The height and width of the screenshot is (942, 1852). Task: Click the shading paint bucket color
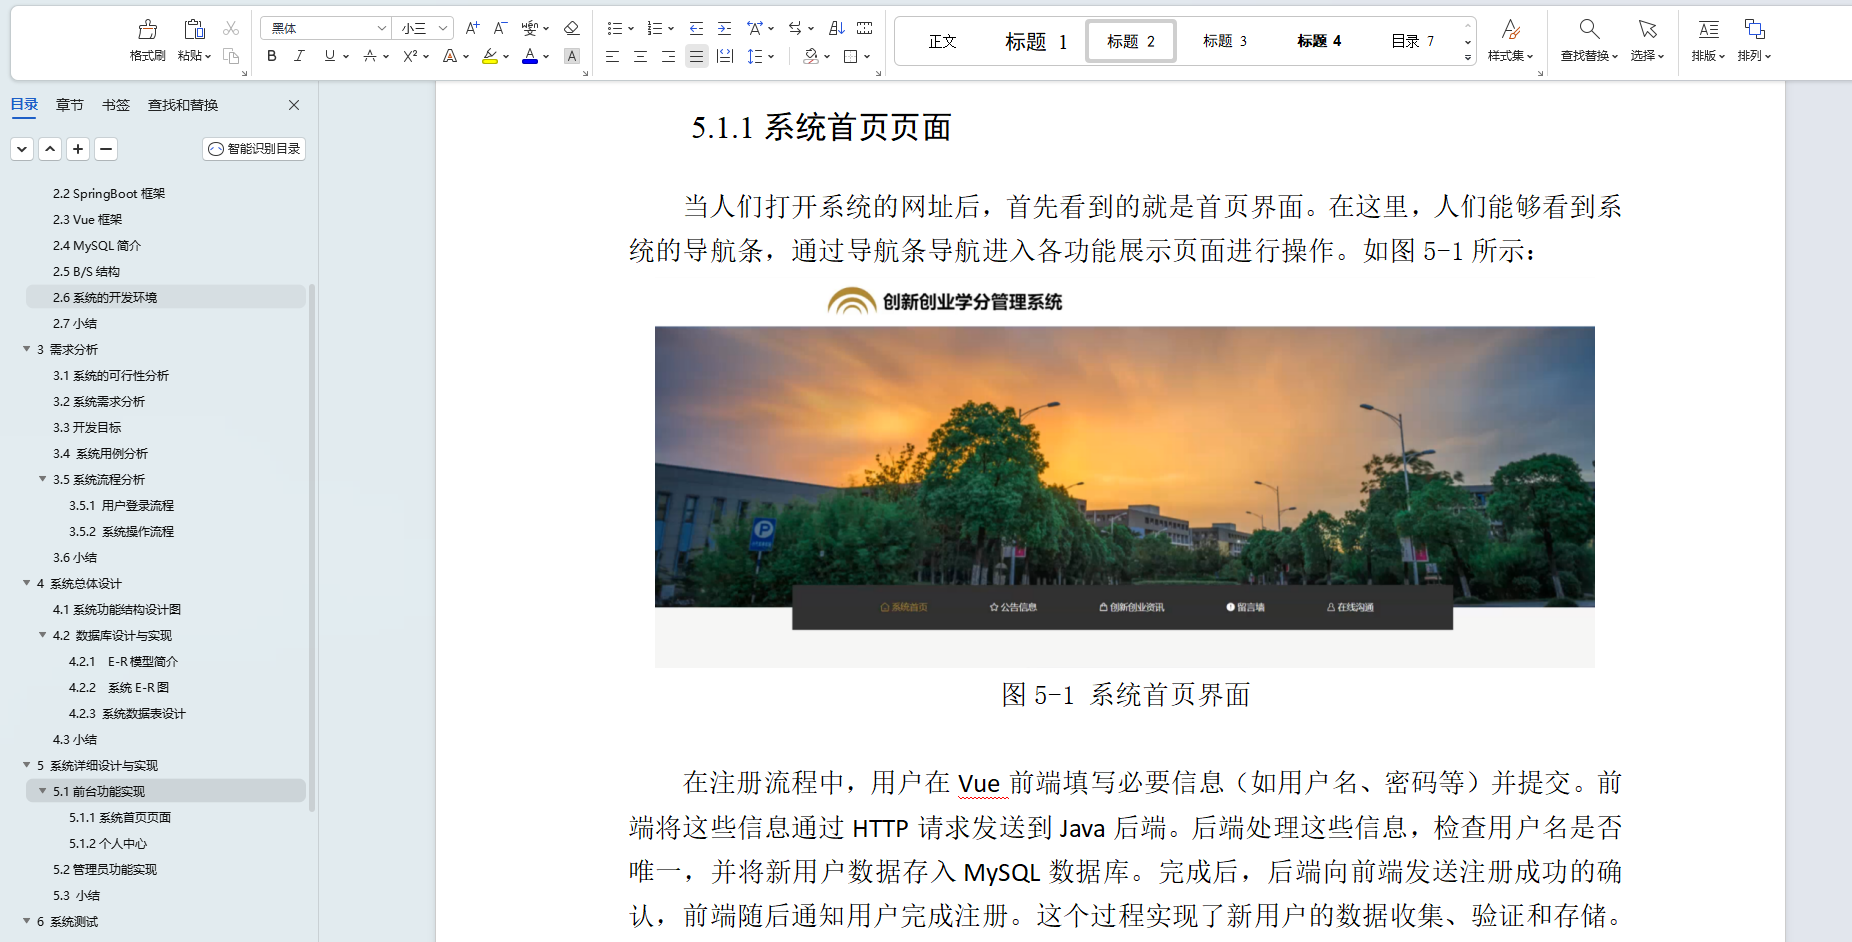811,56
